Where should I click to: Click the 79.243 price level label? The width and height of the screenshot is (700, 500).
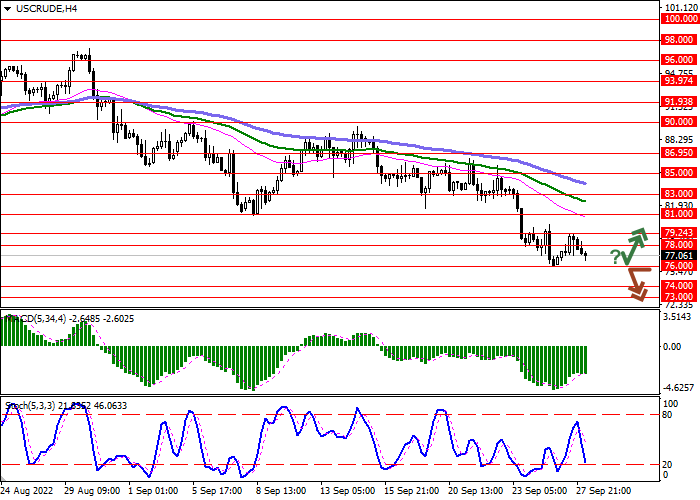pos(679,232)
